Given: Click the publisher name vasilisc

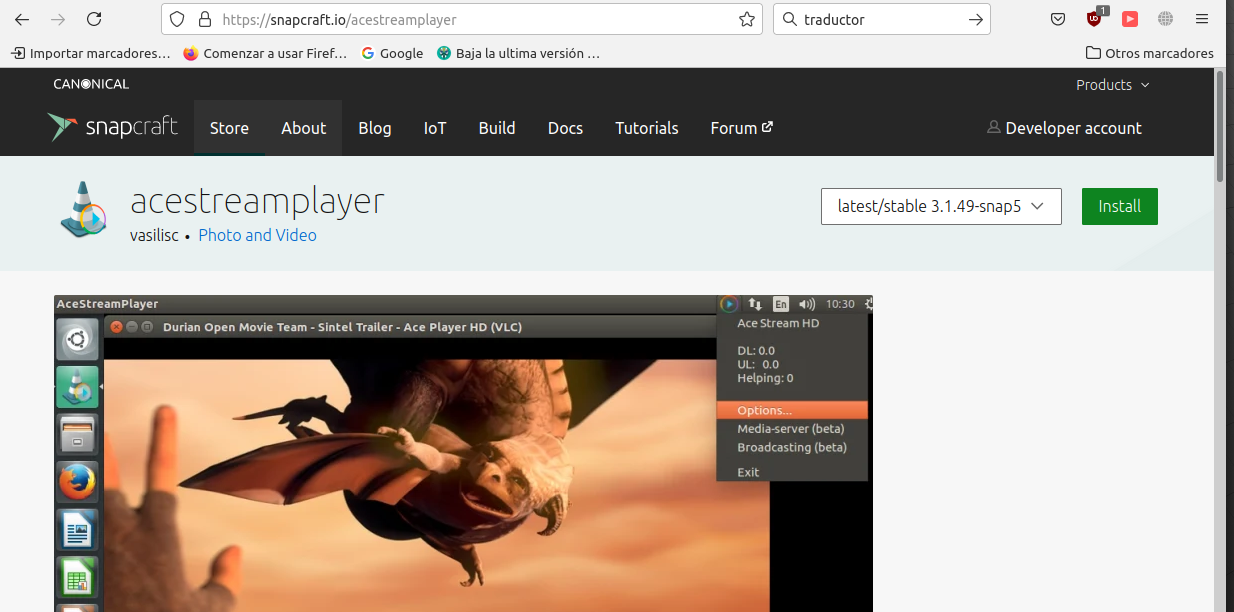Looking at the screenshot, I should 154,235.
